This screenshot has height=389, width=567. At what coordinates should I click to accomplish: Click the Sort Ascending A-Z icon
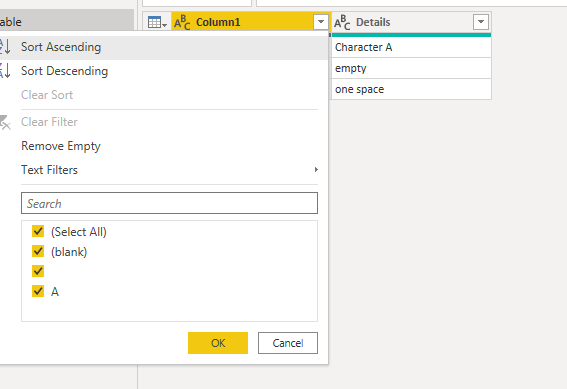(x=5, y=47)
